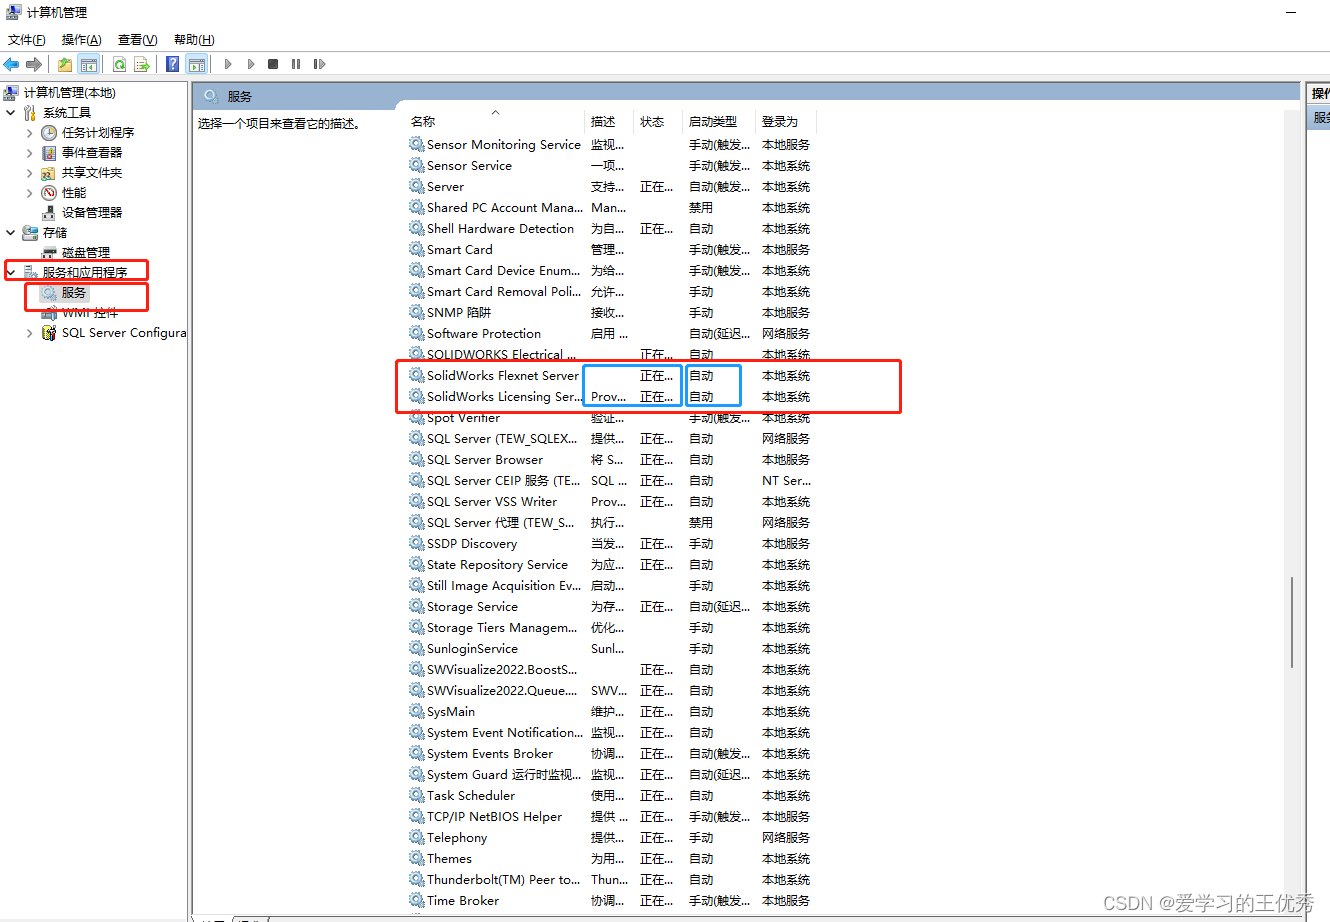Image resolution: width=1330 pixels, height=922 pixels.
Task: Click gear icon of Server service
Action: (x=417, y=186)
